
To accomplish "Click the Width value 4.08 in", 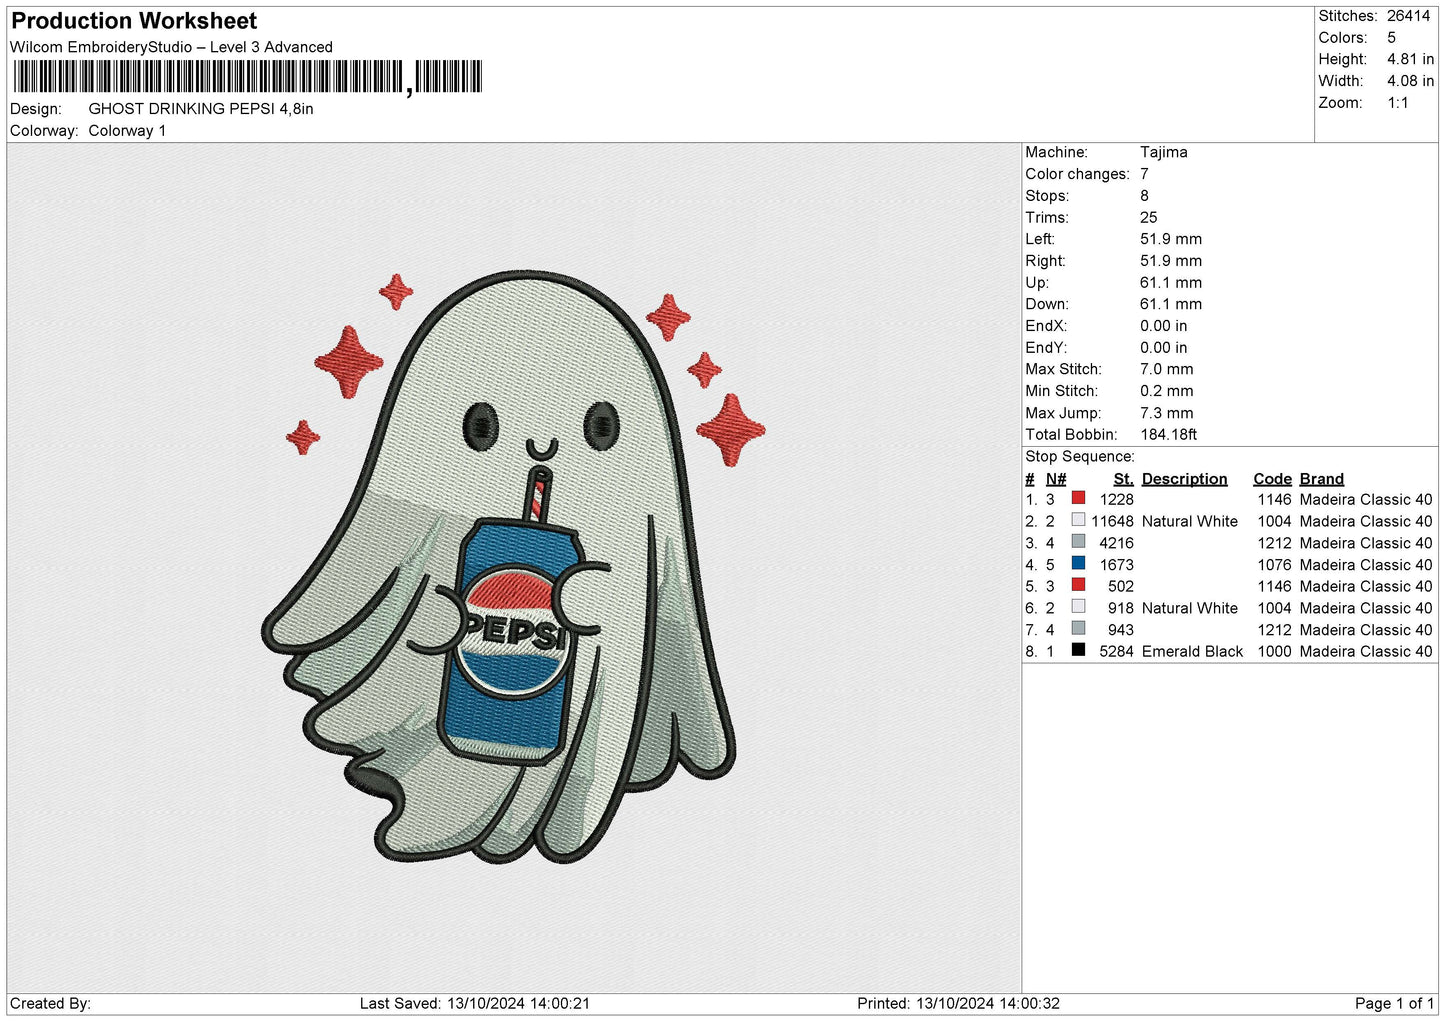I will [1410, 81].
